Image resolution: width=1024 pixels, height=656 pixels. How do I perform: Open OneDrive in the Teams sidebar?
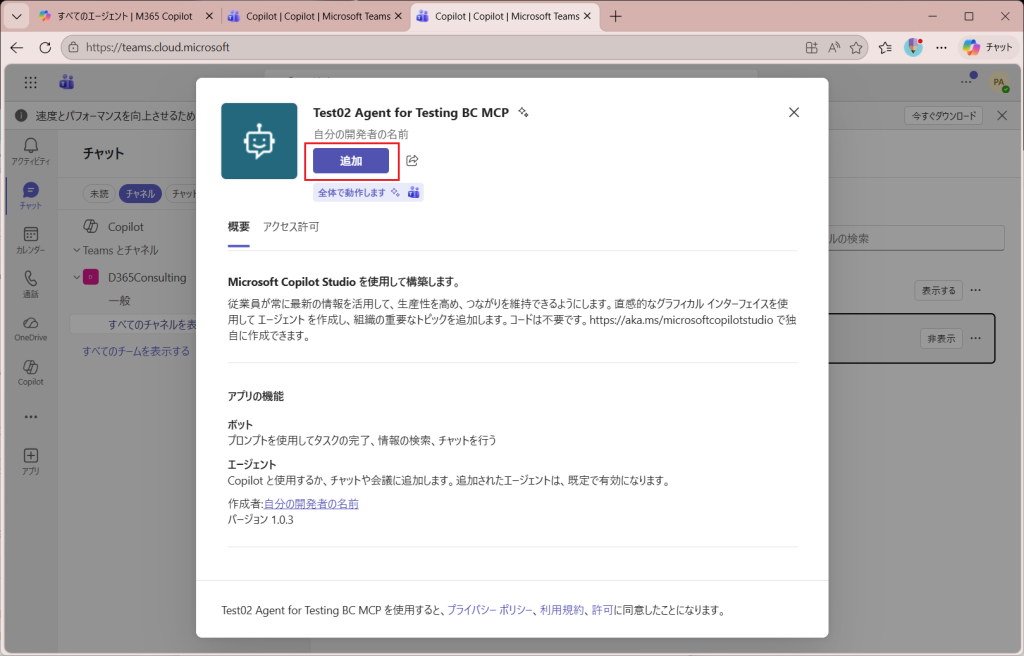click(30, 328)
